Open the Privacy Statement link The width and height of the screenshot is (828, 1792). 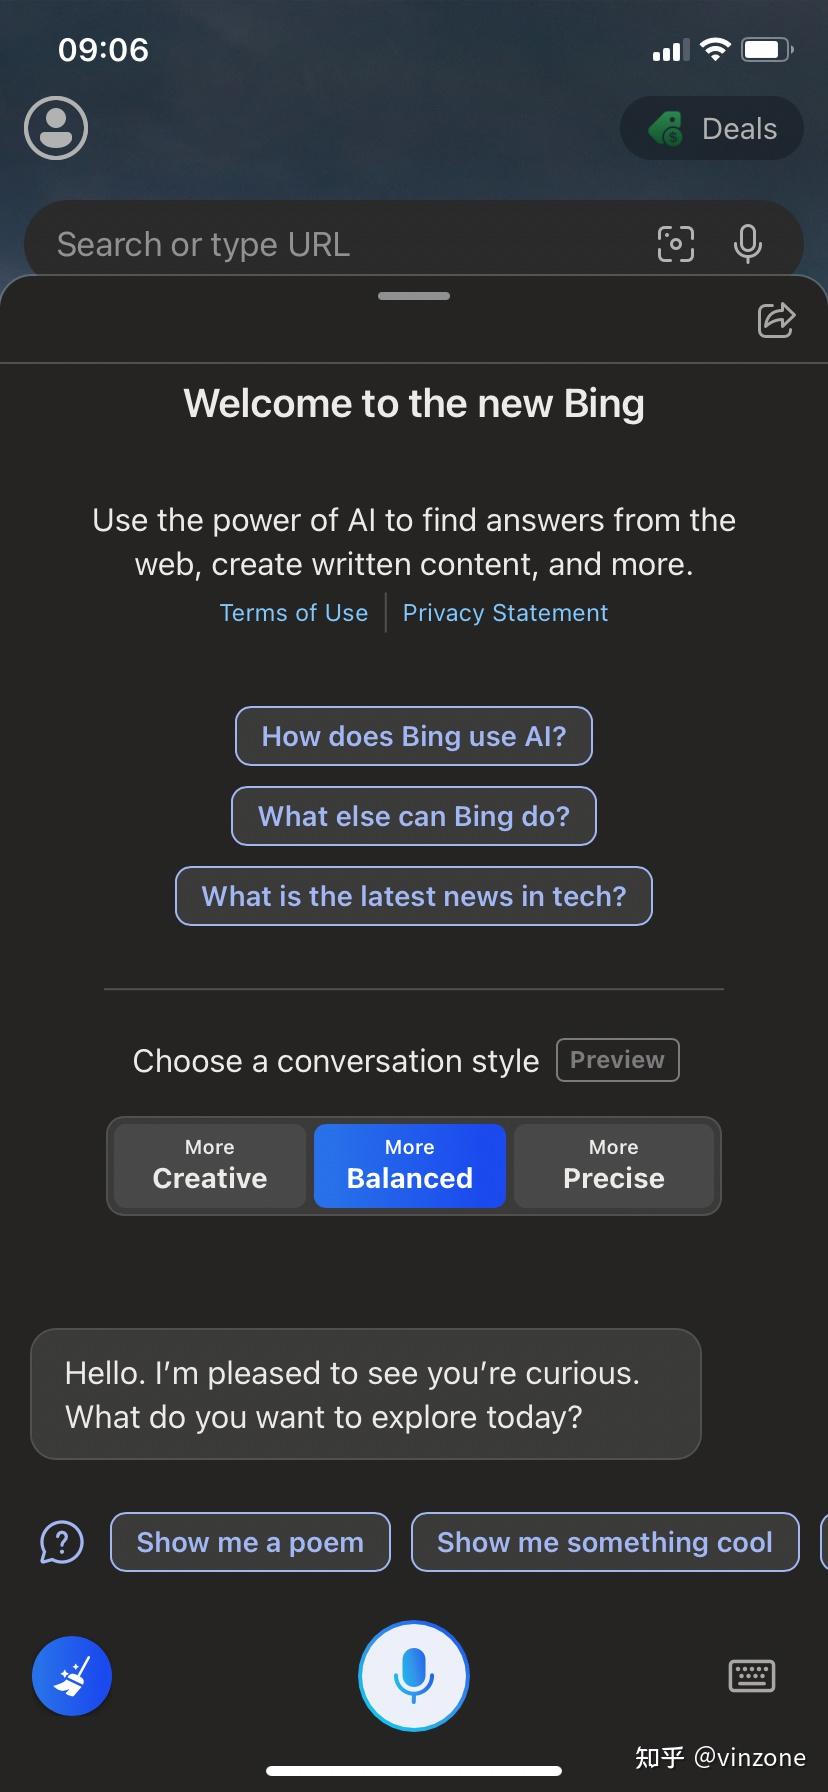(x=505, y=612)
